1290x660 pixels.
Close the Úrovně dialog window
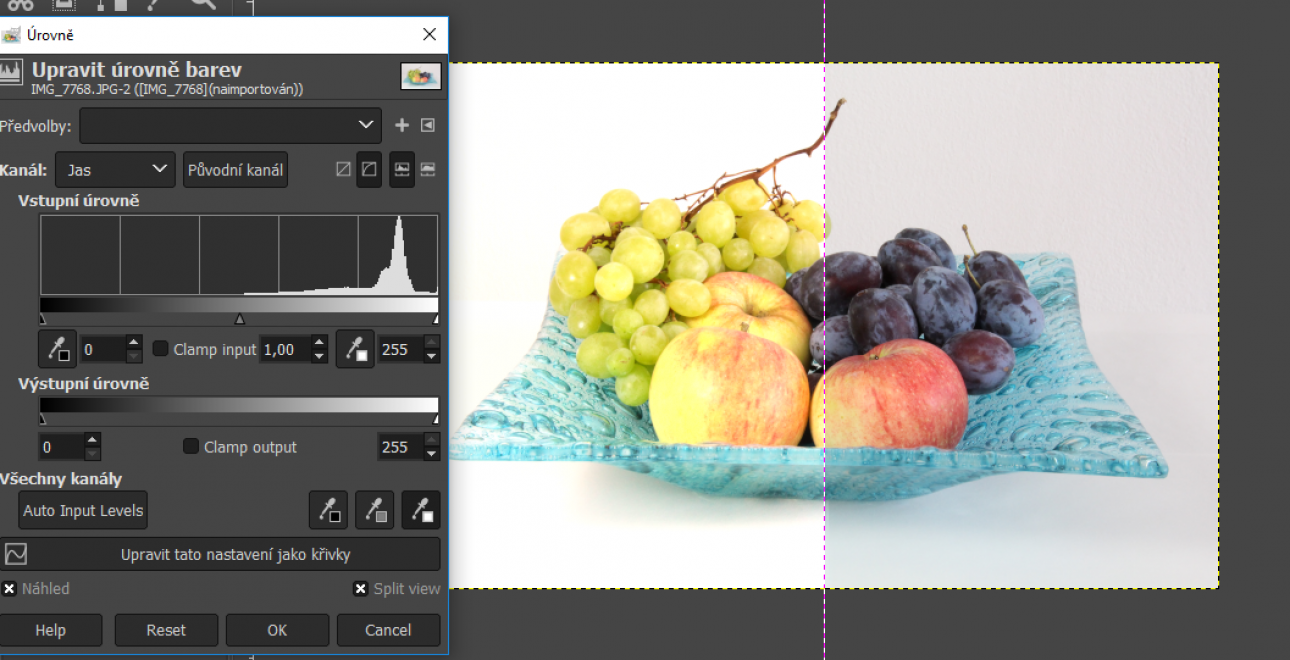429,34
